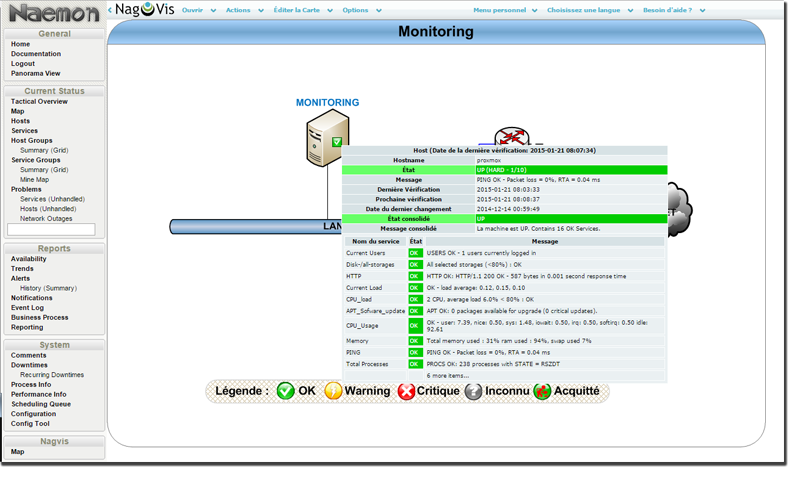Open the Comments link
This screenshot has height=479, width=800.
(x=29, y=356)
